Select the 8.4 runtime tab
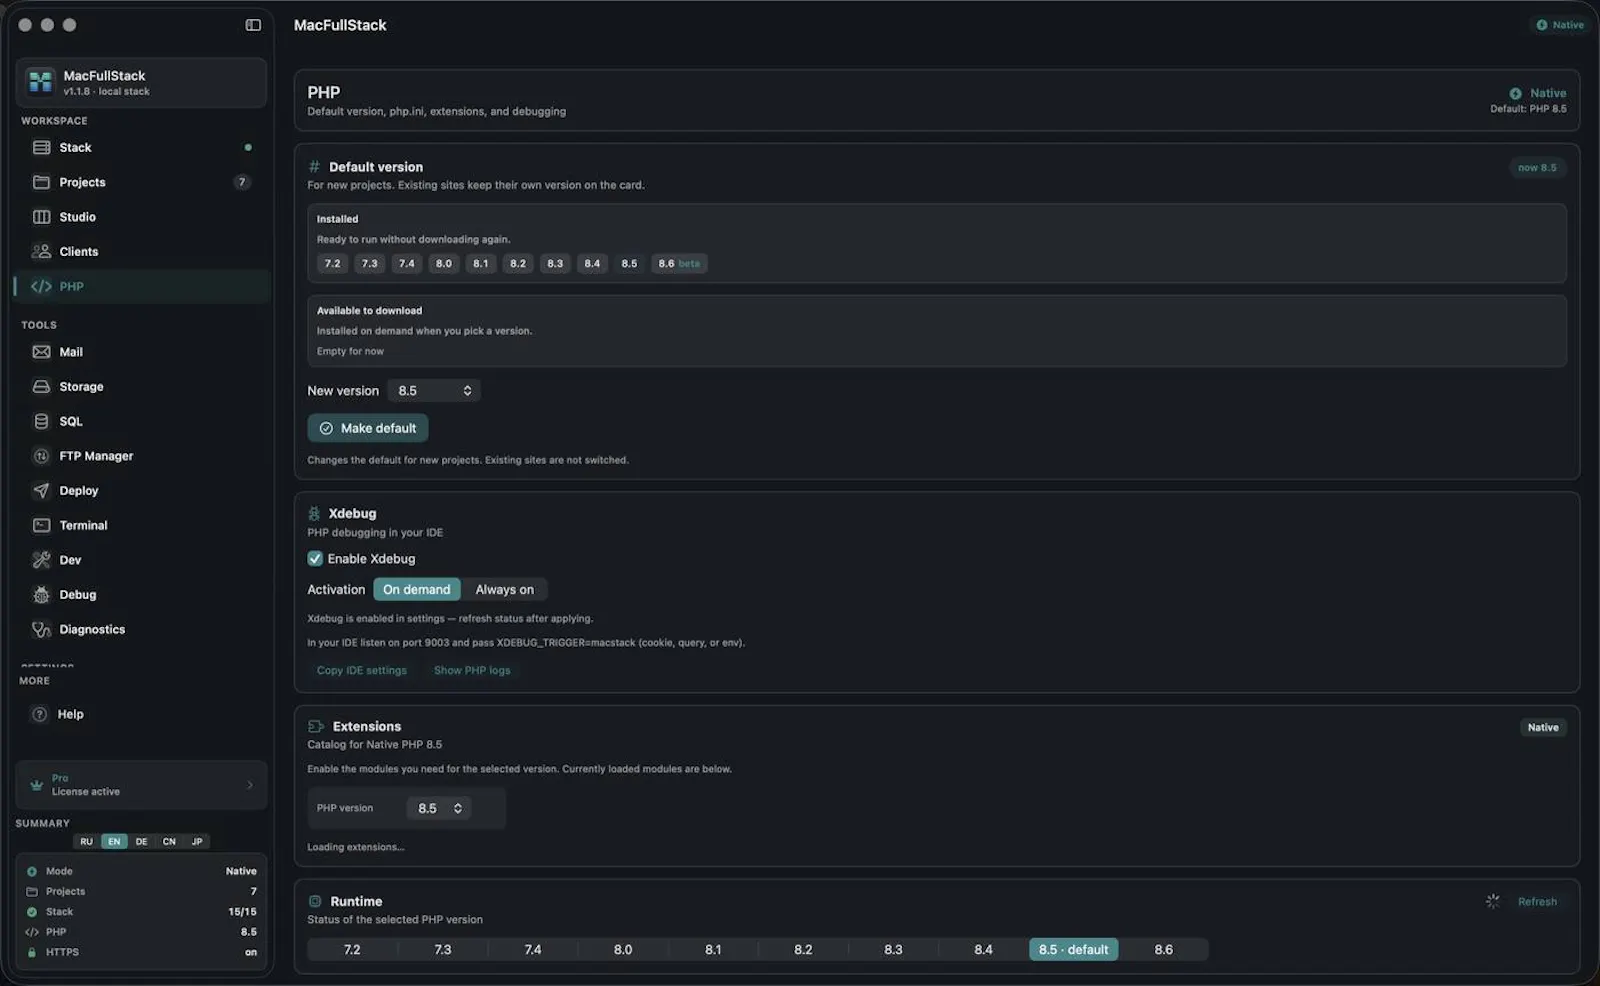The width and height of the screenshot is (1600, 986). coord(984,949)
